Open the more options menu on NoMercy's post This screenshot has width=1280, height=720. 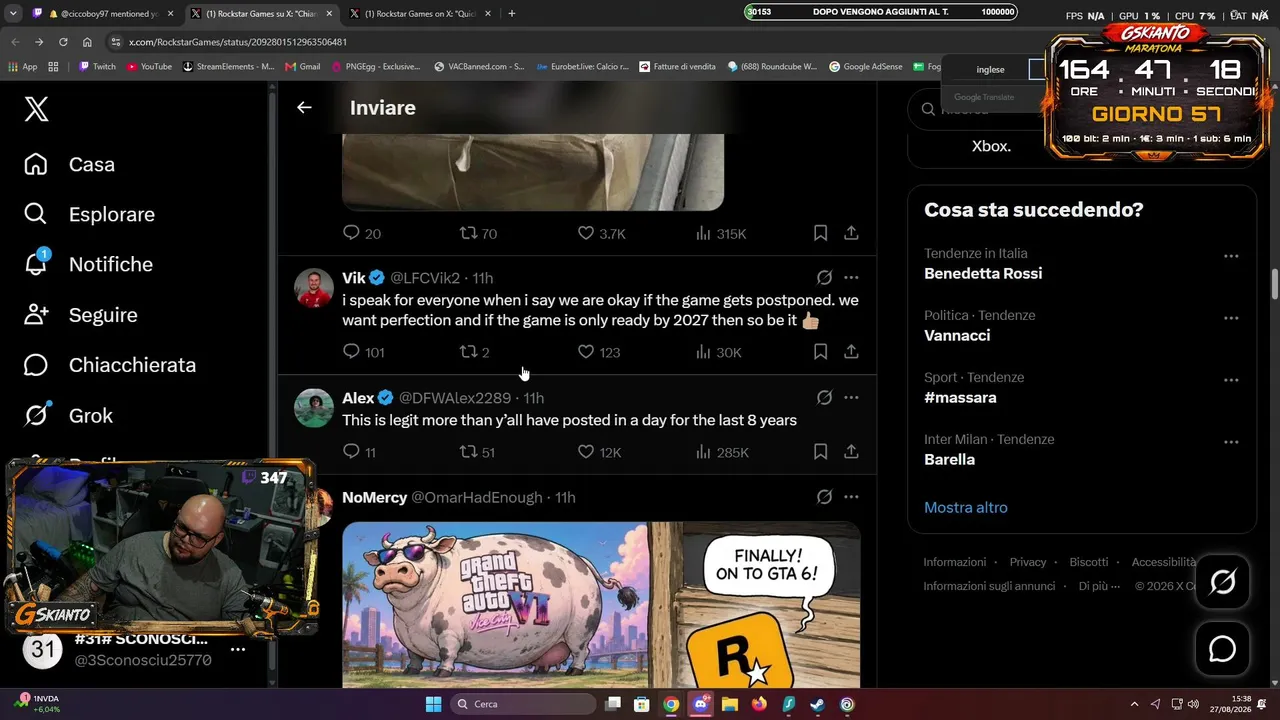click(851, 497)
